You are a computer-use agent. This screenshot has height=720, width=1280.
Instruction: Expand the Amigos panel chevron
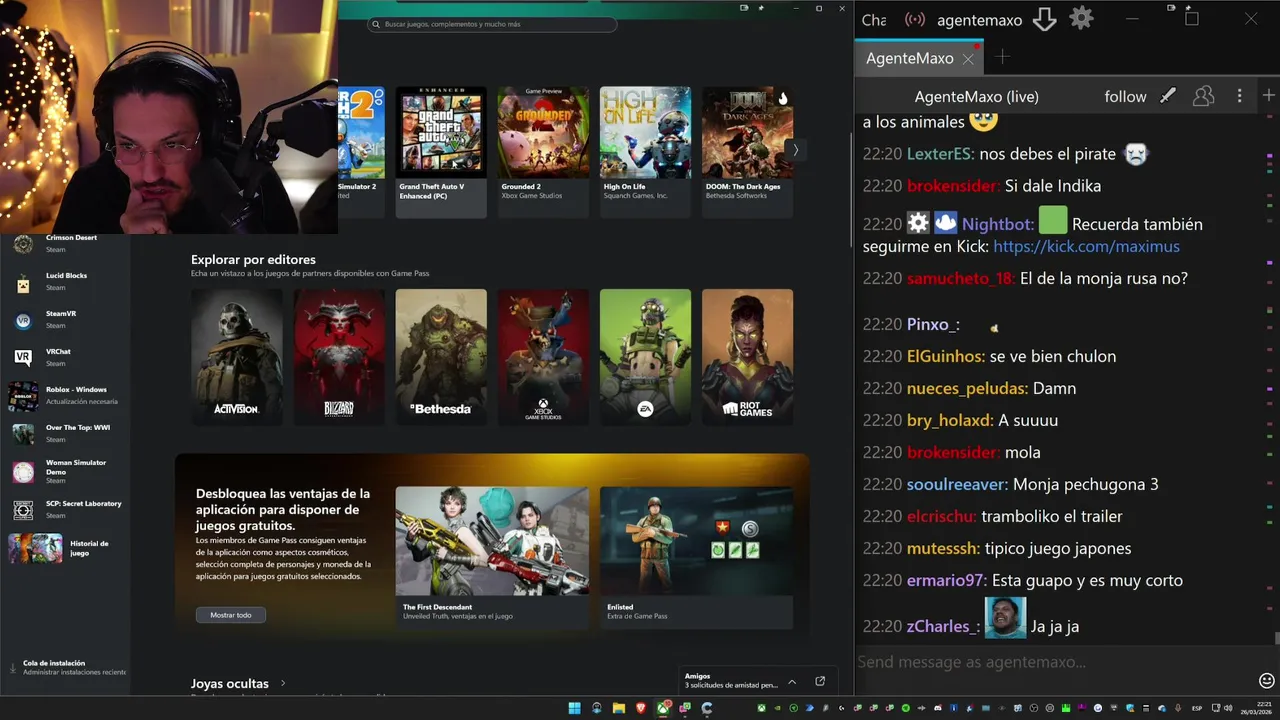tap(792, 681)
